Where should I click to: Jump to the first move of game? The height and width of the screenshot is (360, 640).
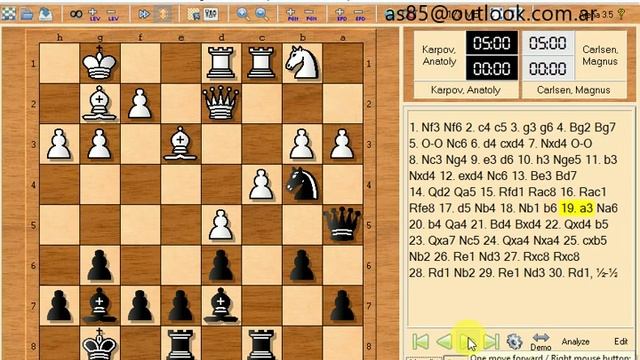tap(420, 341)
